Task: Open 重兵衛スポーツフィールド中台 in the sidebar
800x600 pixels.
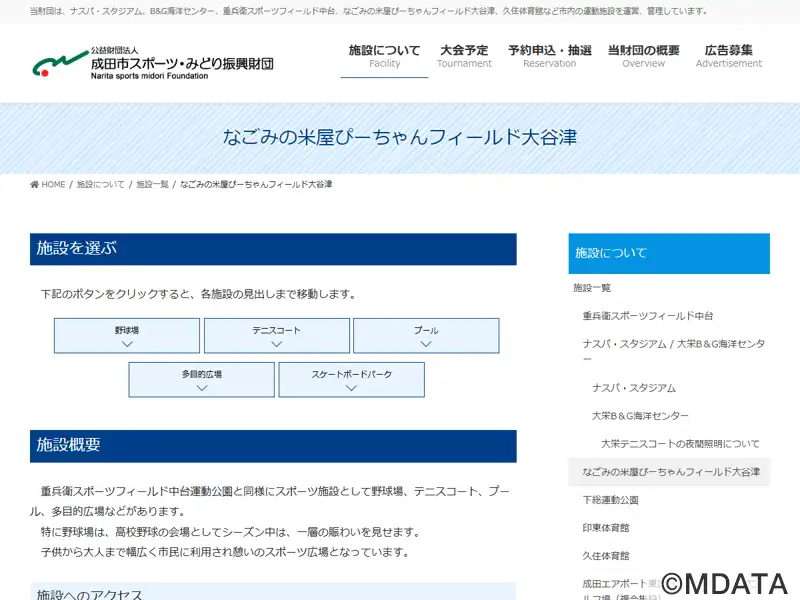Action: pos(647,316)
